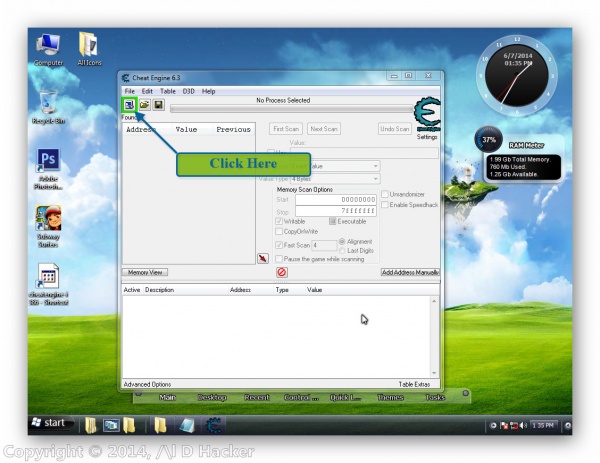This screenshot has height=463, width=600.
Task: Click the Undo Scan button
Action: tap(395, 129)
